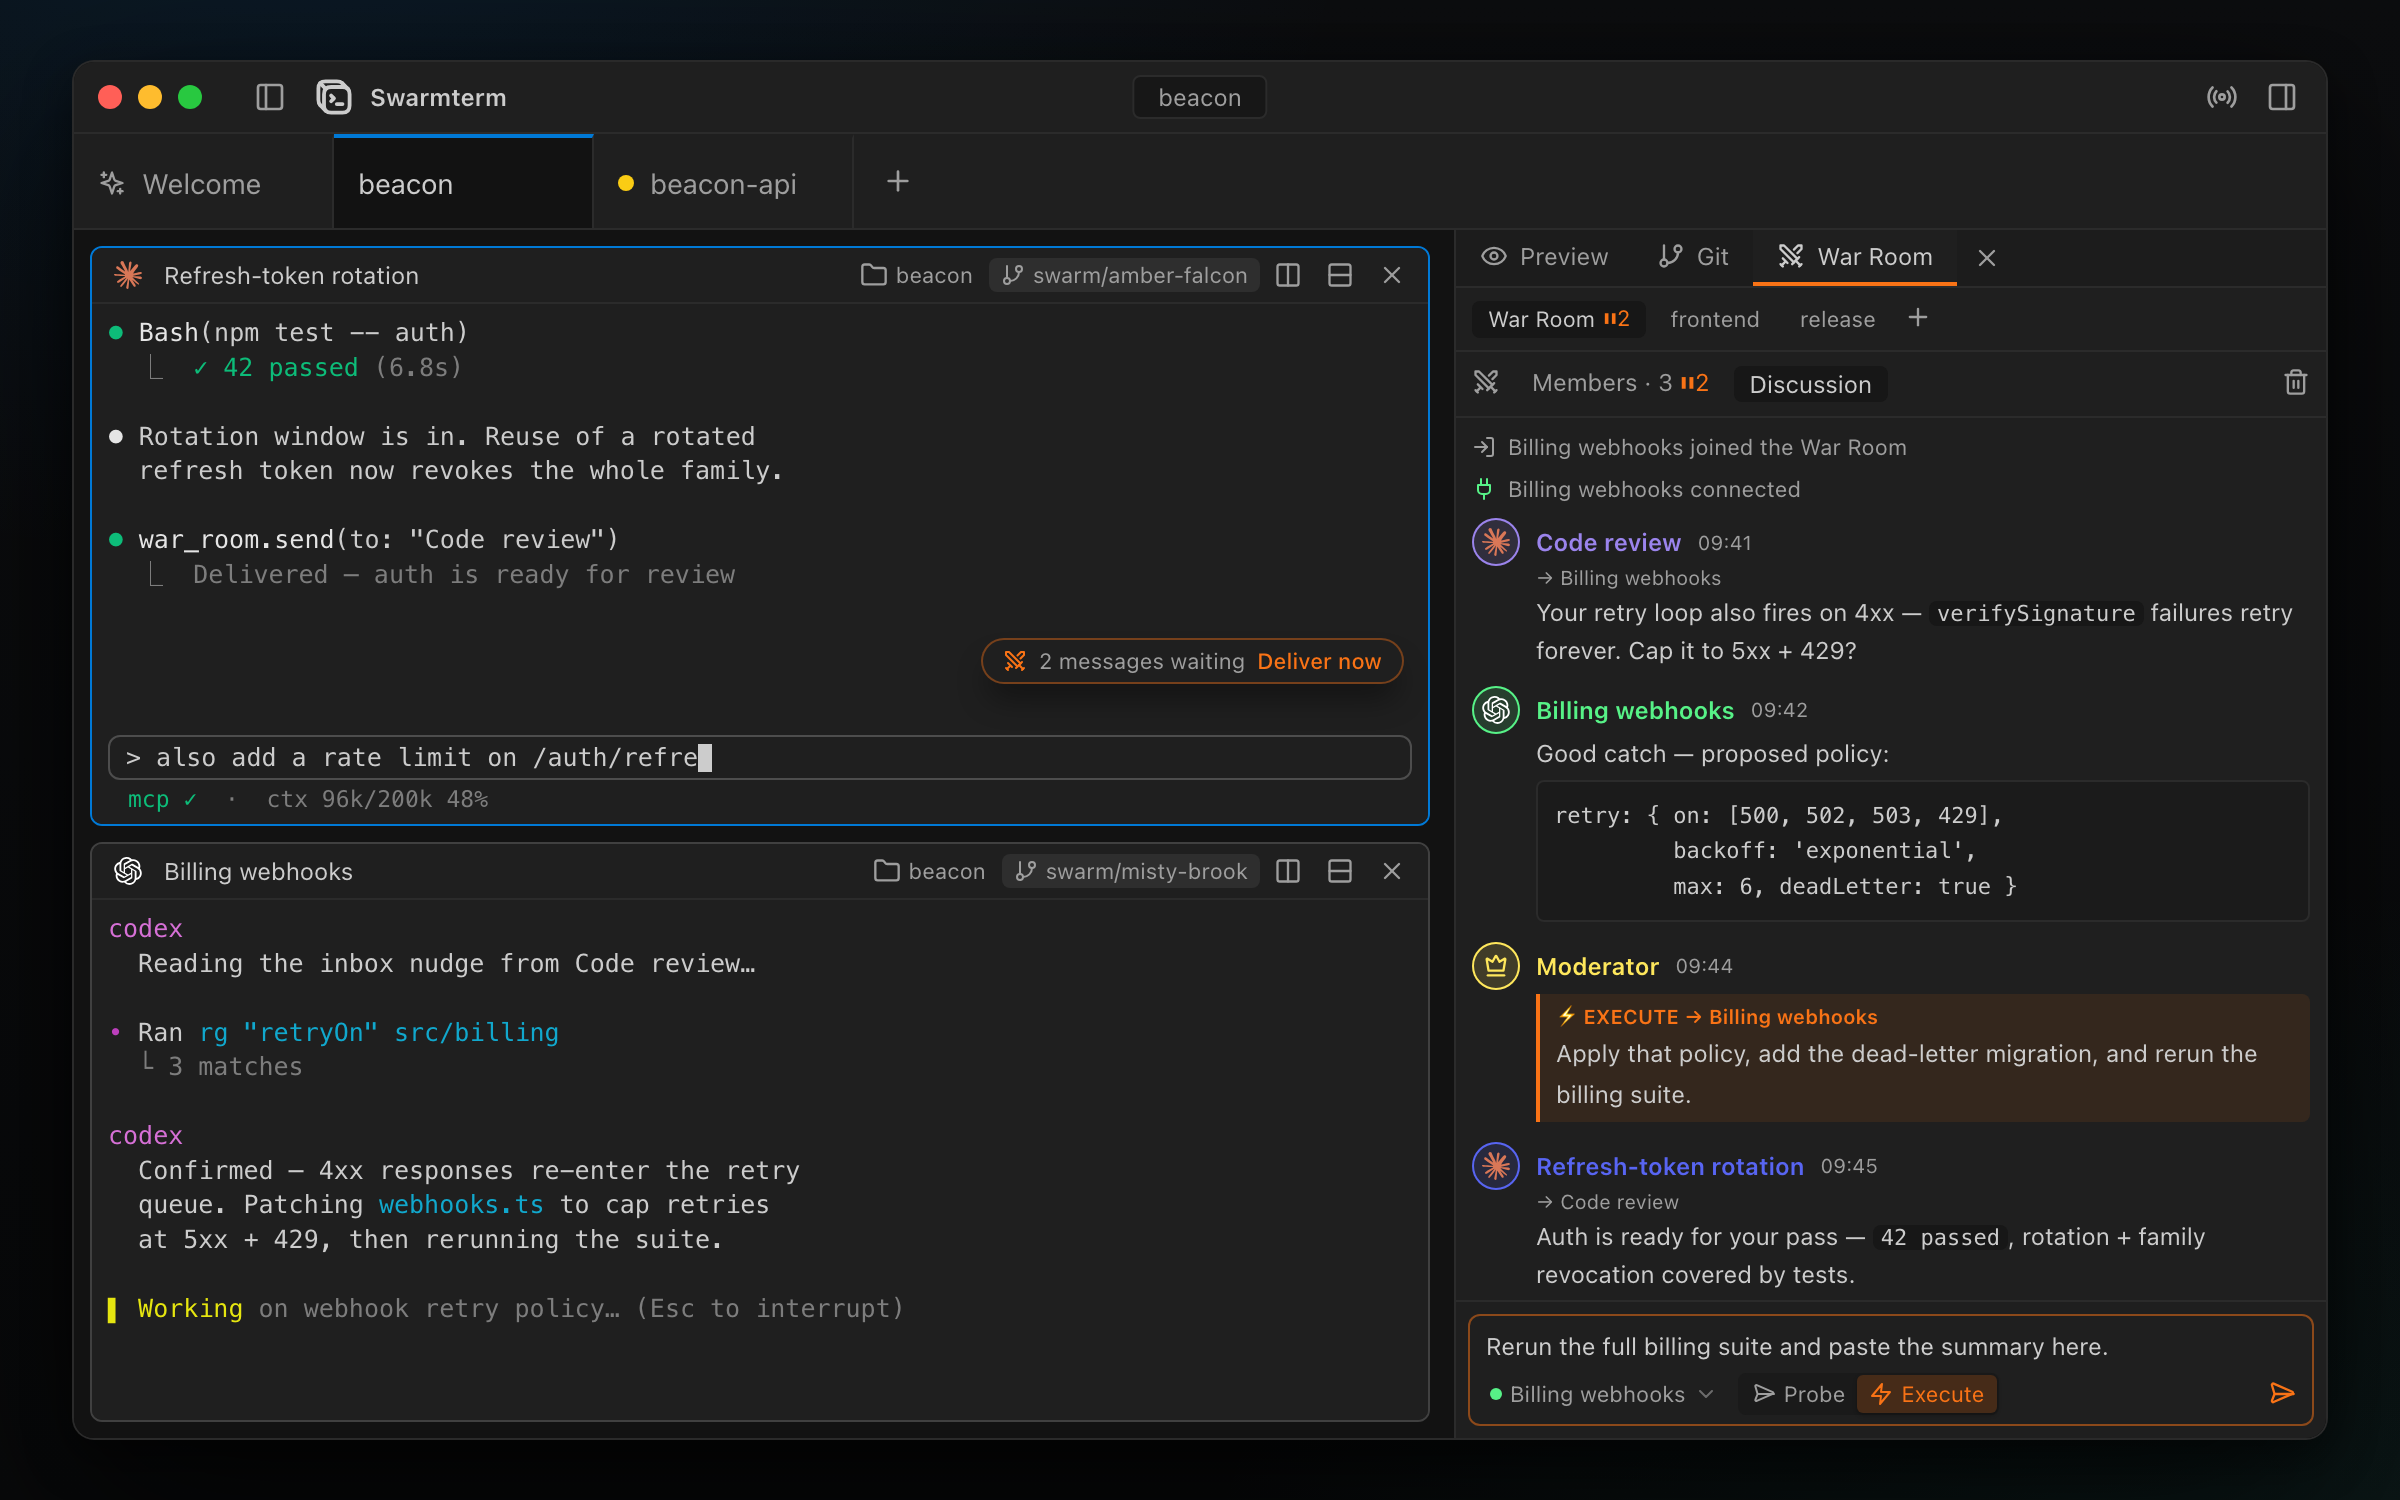This screenshot has width=2400, height=1500.
Task: Open the Code review sender name
Action: (1608, 542)
